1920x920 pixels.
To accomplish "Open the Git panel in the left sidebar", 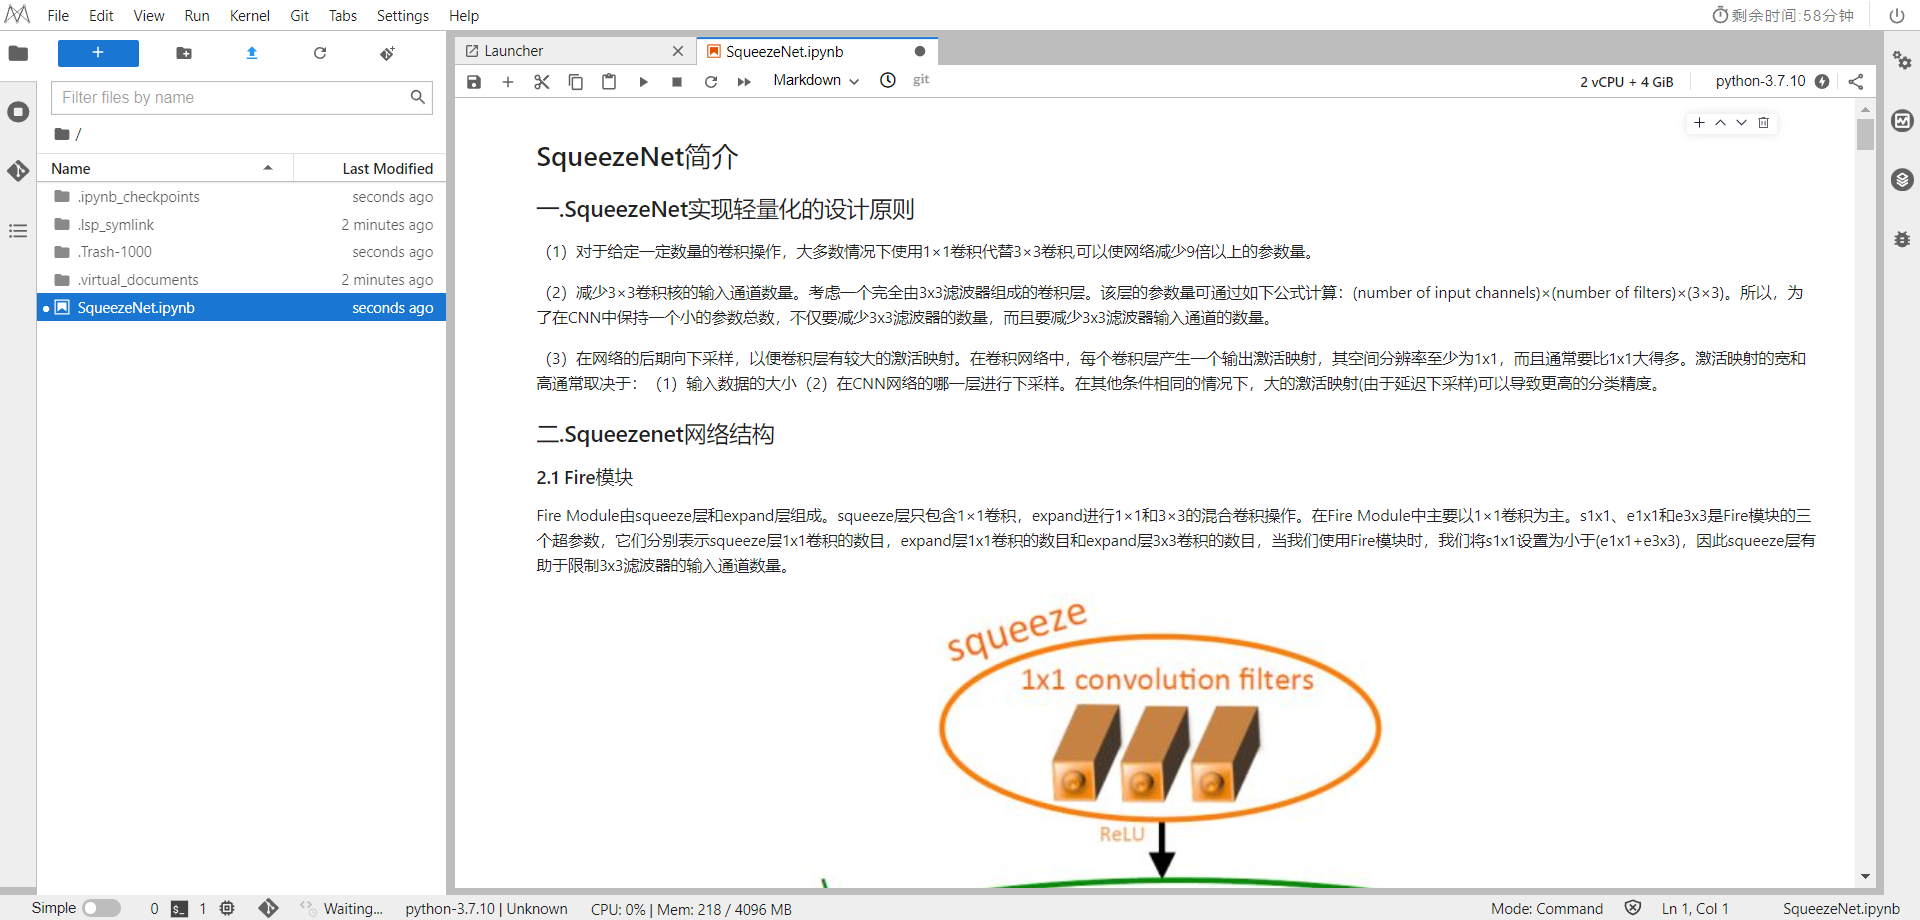I will [x=18, y=170].
